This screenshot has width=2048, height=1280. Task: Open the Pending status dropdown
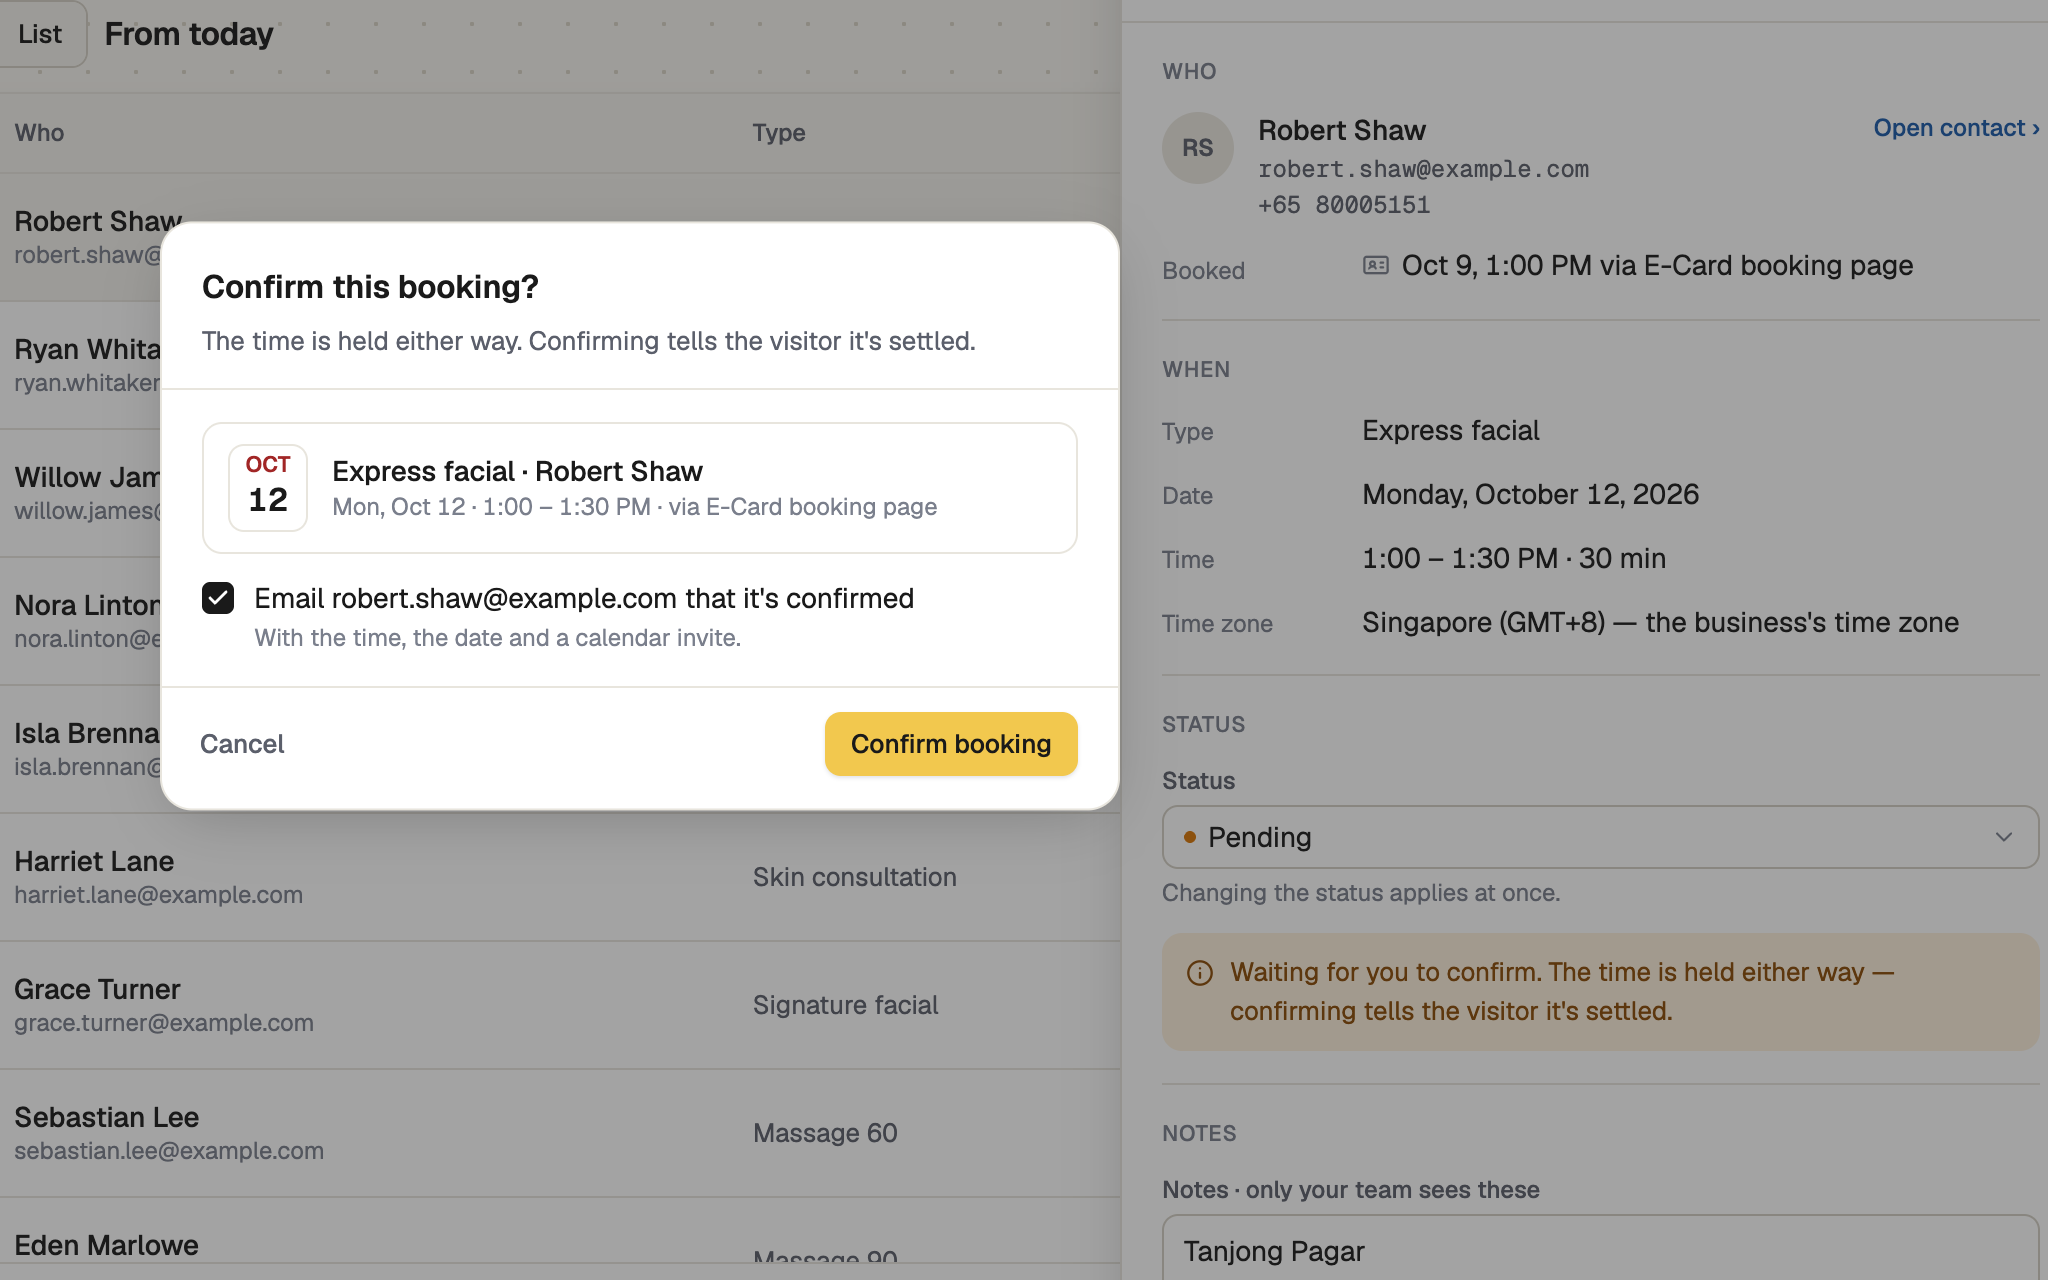pyautogui.click(x=1600, y=837)
